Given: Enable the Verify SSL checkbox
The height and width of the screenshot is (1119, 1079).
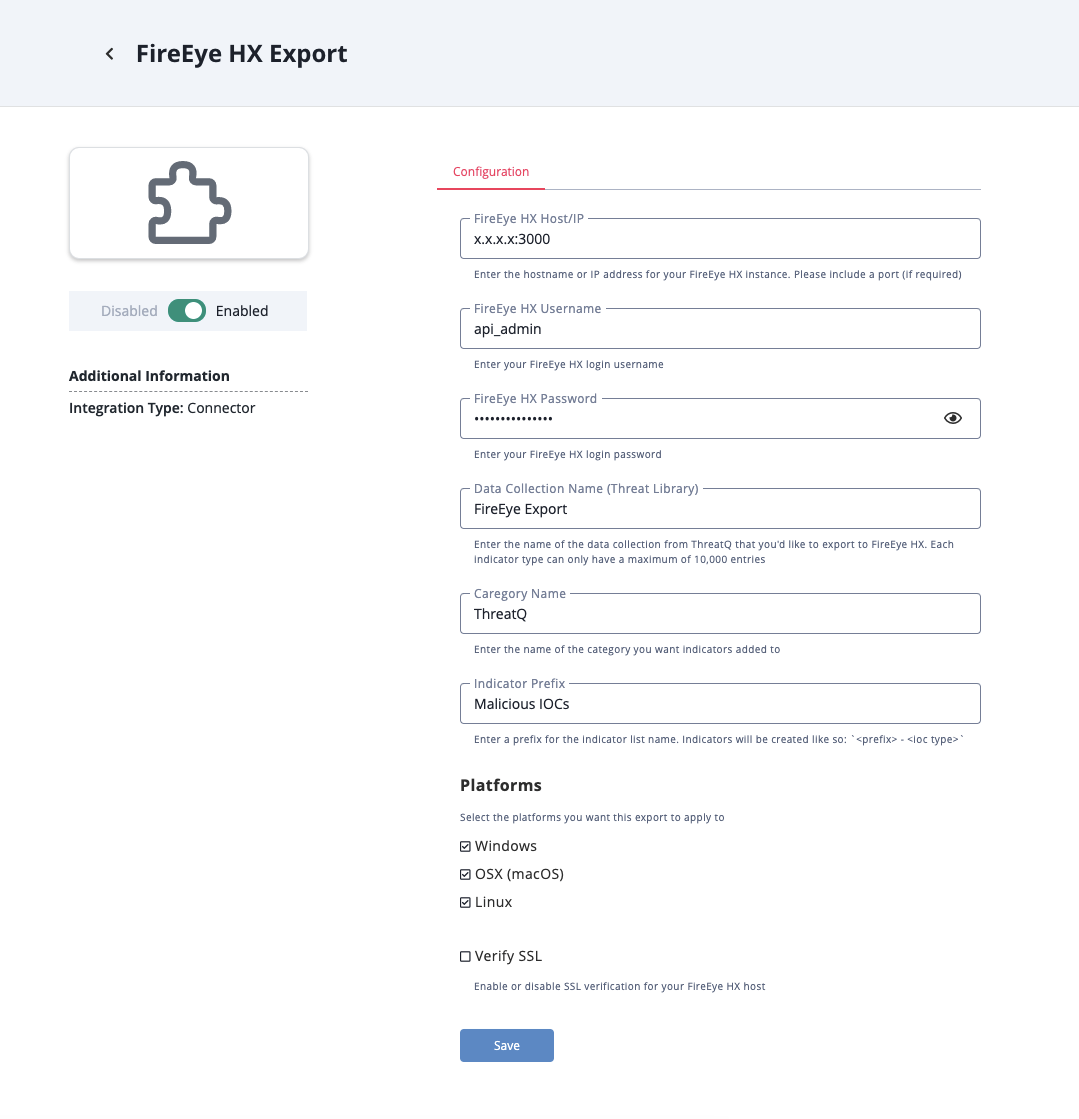Looking at the screenshot, I should [465, 956].
